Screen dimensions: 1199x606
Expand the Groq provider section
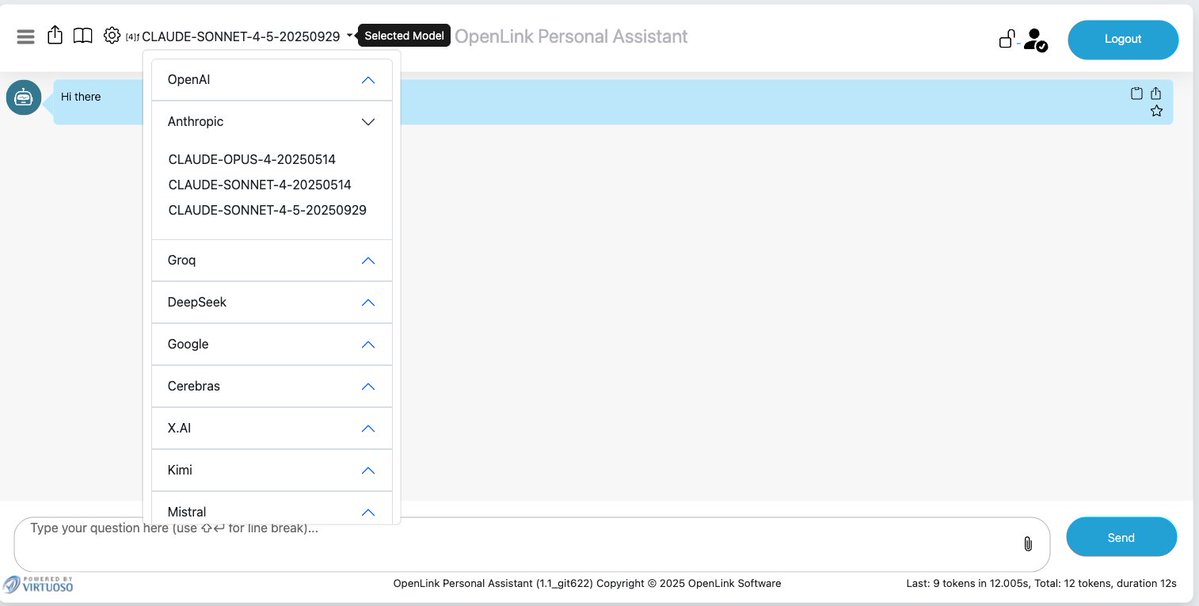[x=271, y=261]
